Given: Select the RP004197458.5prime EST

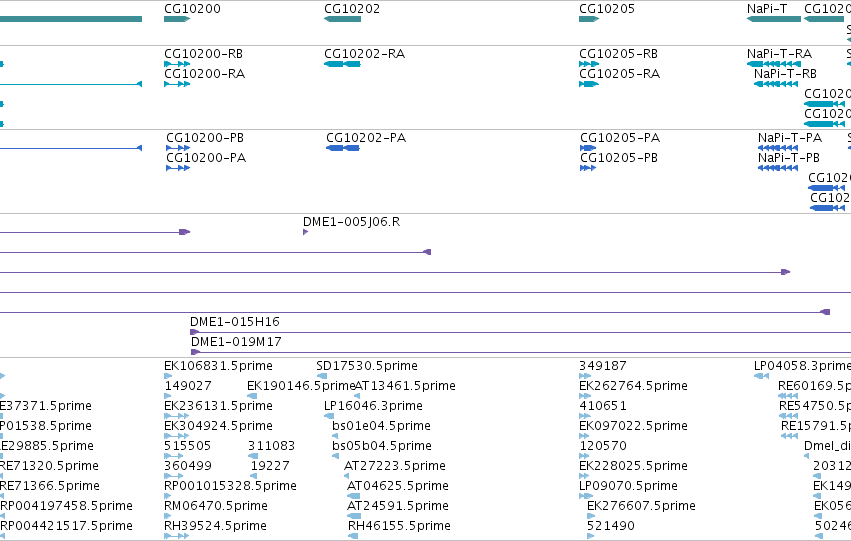Looking at the screenshot, I should click(x=2, y=515).
